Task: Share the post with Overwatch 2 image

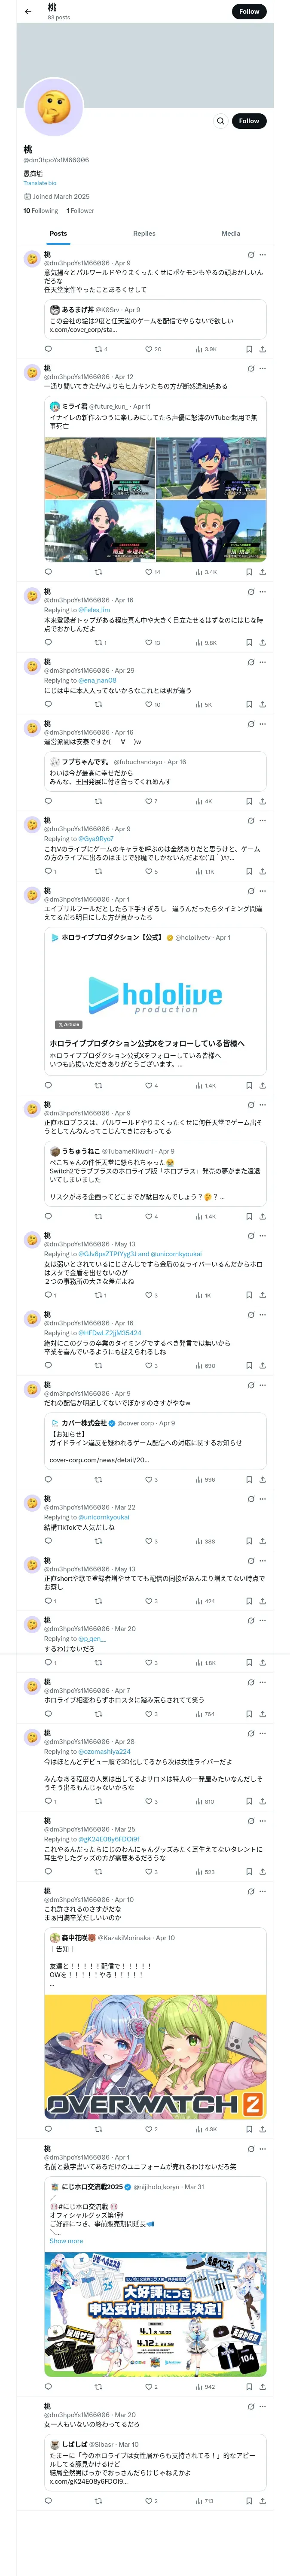Action: coord(262,2129)
